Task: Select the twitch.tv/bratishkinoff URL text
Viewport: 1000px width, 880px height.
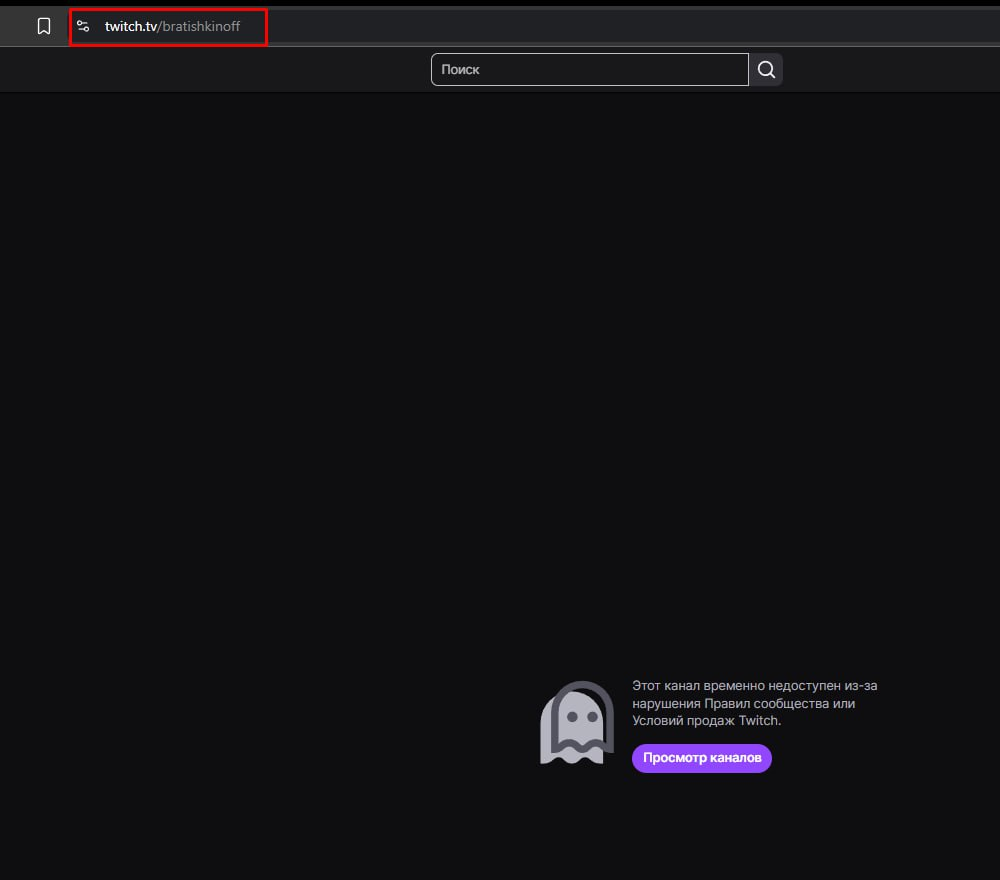Action: point(172,26)
